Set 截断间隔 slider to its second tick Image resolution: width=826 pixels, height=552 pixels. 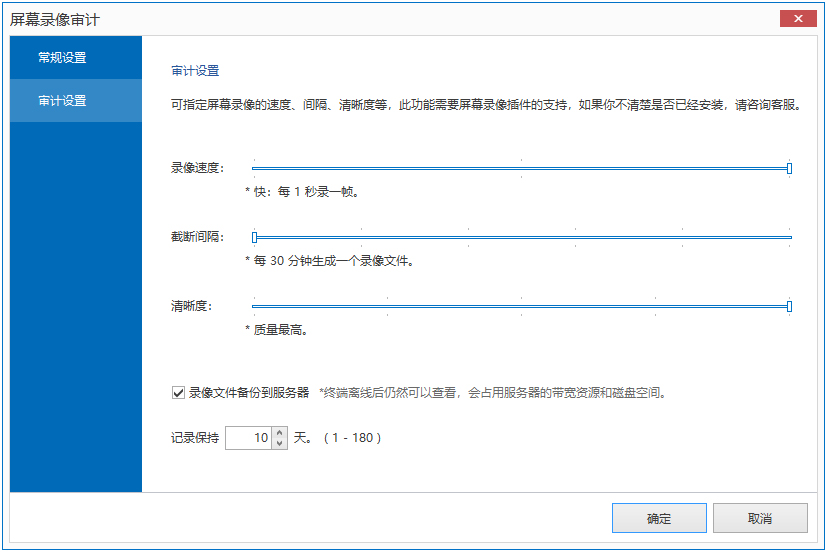(x=362, y=237)
